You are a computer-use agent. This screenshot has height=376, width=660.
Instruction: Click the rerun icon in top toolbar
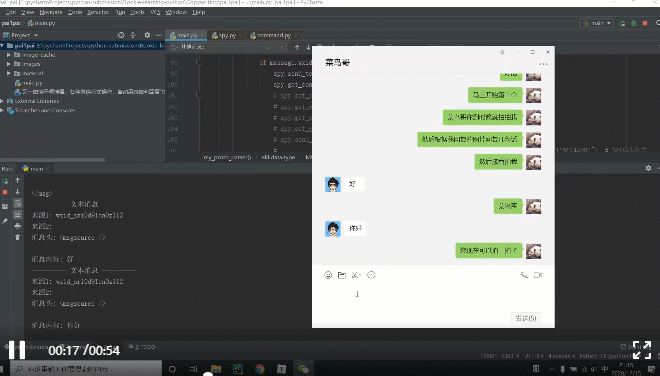(x=622, y=23)
